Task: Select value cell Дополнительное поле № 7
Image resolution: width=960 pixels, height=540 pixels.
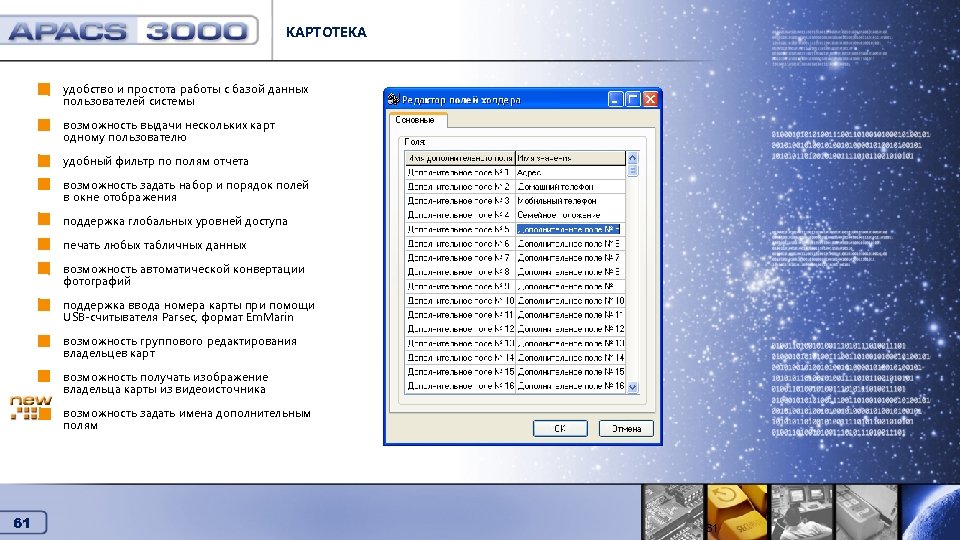Action: pyautogui.click(x=570, y=258)
